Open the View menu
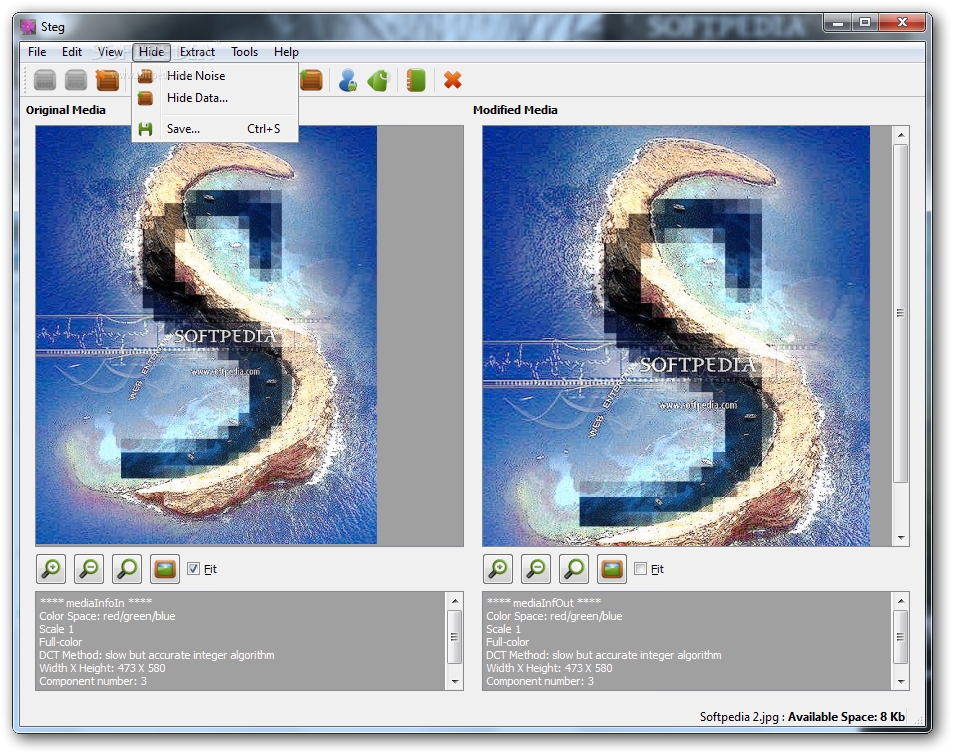The image size is (953, 754). point(110,52)
